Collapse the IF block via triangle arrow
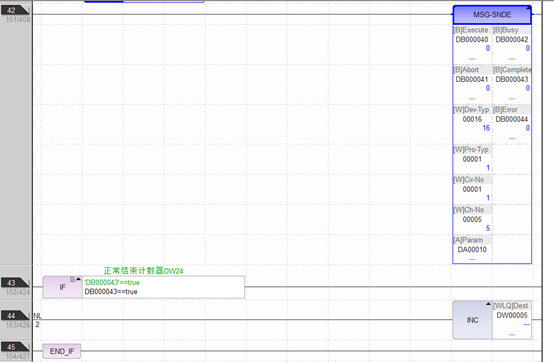The height and width of the screenshot is (362, 554). tap(79, 279)
